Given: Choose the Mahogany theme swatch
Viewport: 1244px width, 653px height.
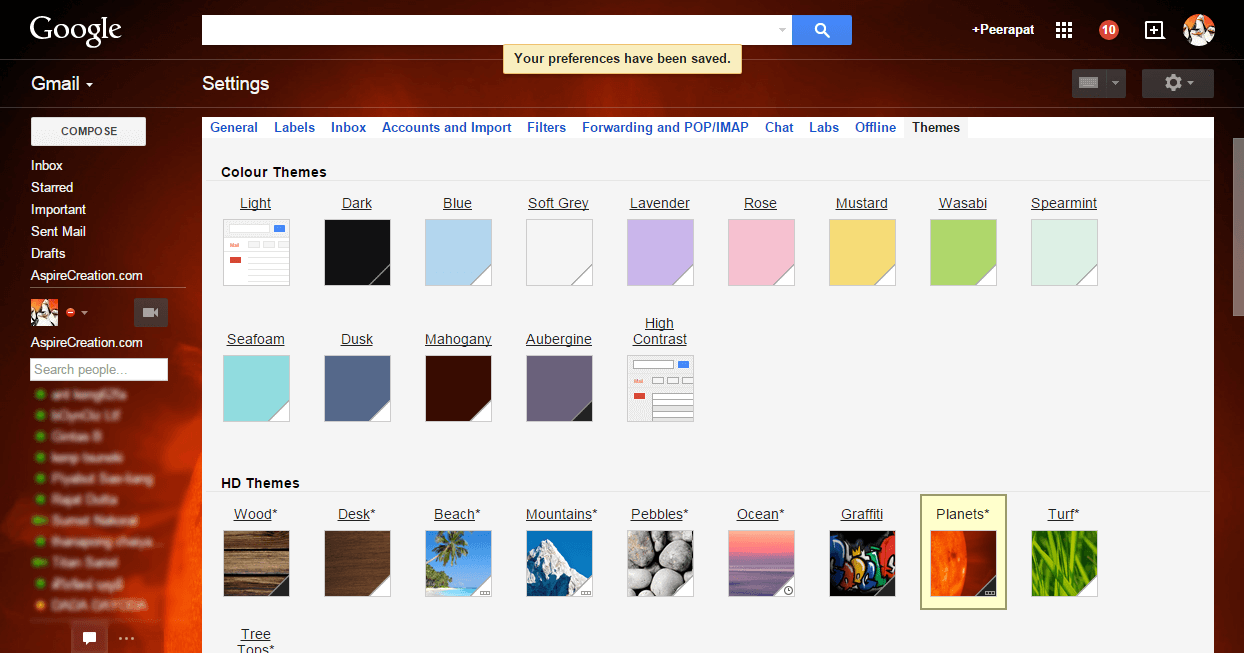Looking at the screenshot, I should [458, 388].
